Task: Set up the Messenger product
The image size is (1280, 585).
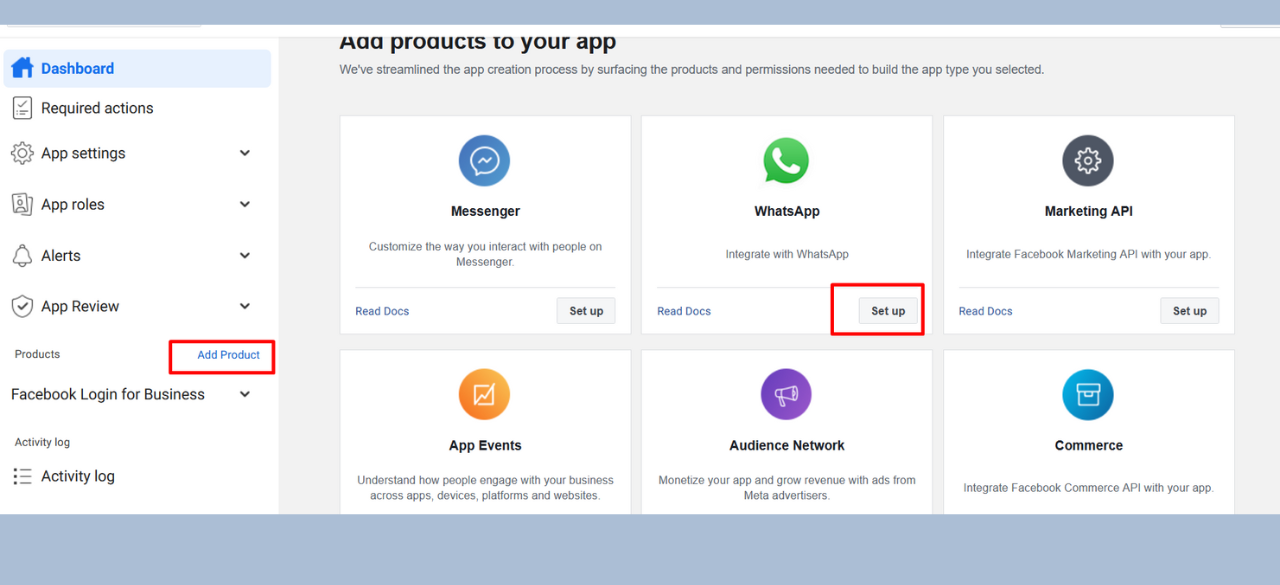Action: [x=586, y=311]
